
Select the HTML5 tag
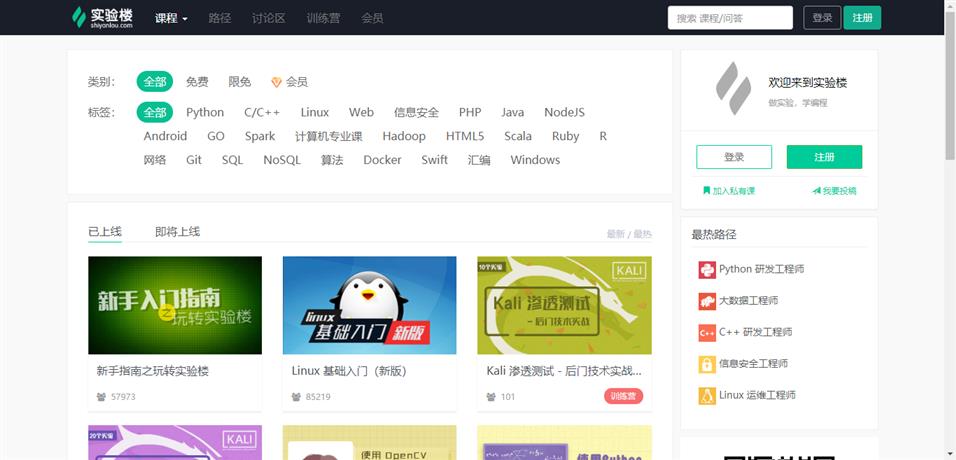(x=465, y=136)
